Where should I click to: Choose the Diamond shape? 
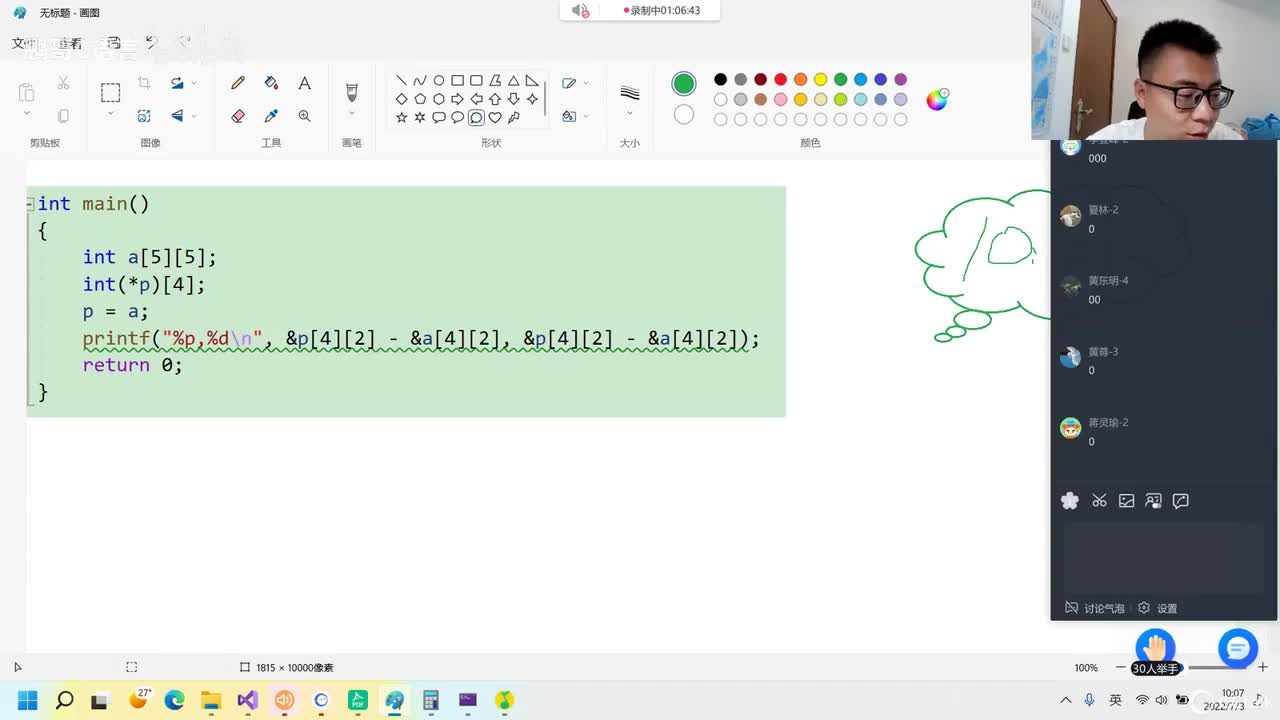401,99
